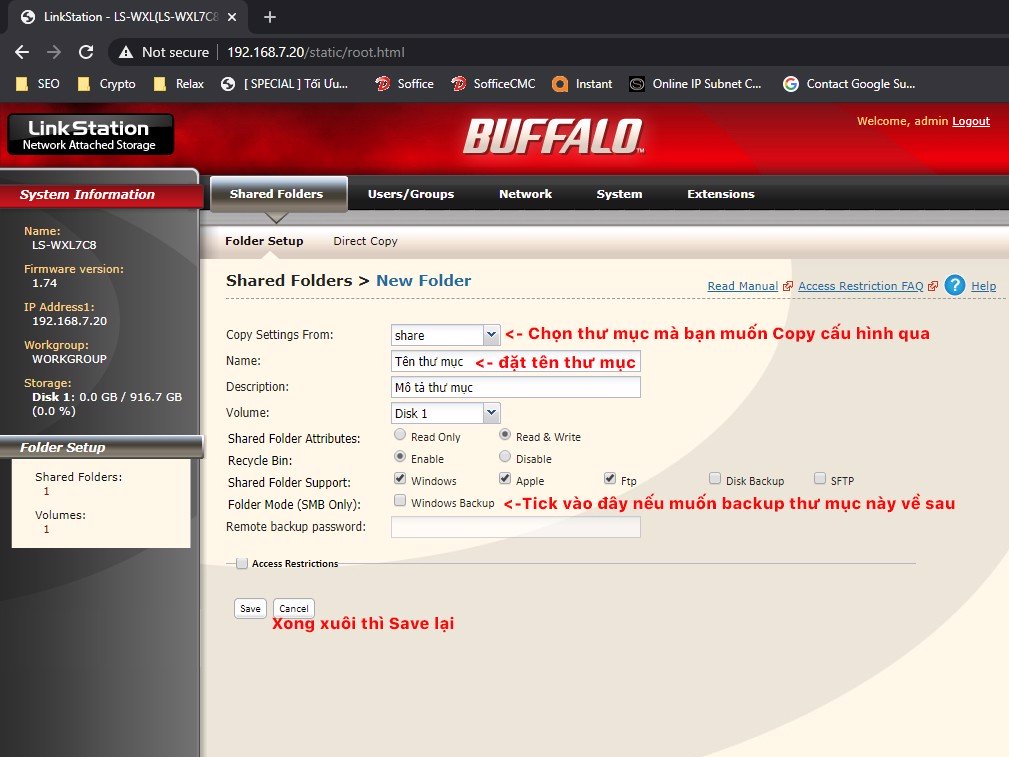
Task: Switch to the Shared Folders tab
Action: (277, 194)
